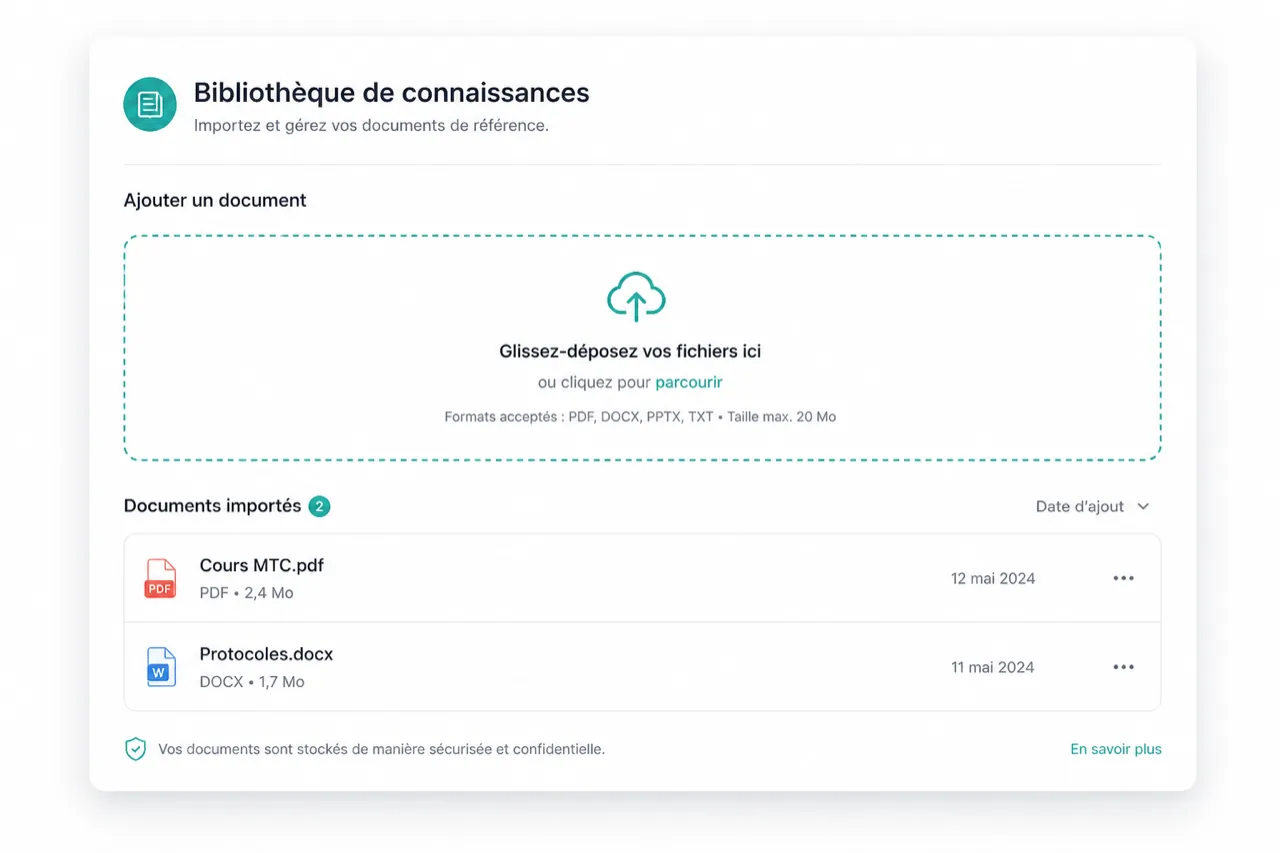Click the accepted formats hint text
The width and height of the screenshot is (1280, 853).
pyautogui.click(x=640, y=416)
